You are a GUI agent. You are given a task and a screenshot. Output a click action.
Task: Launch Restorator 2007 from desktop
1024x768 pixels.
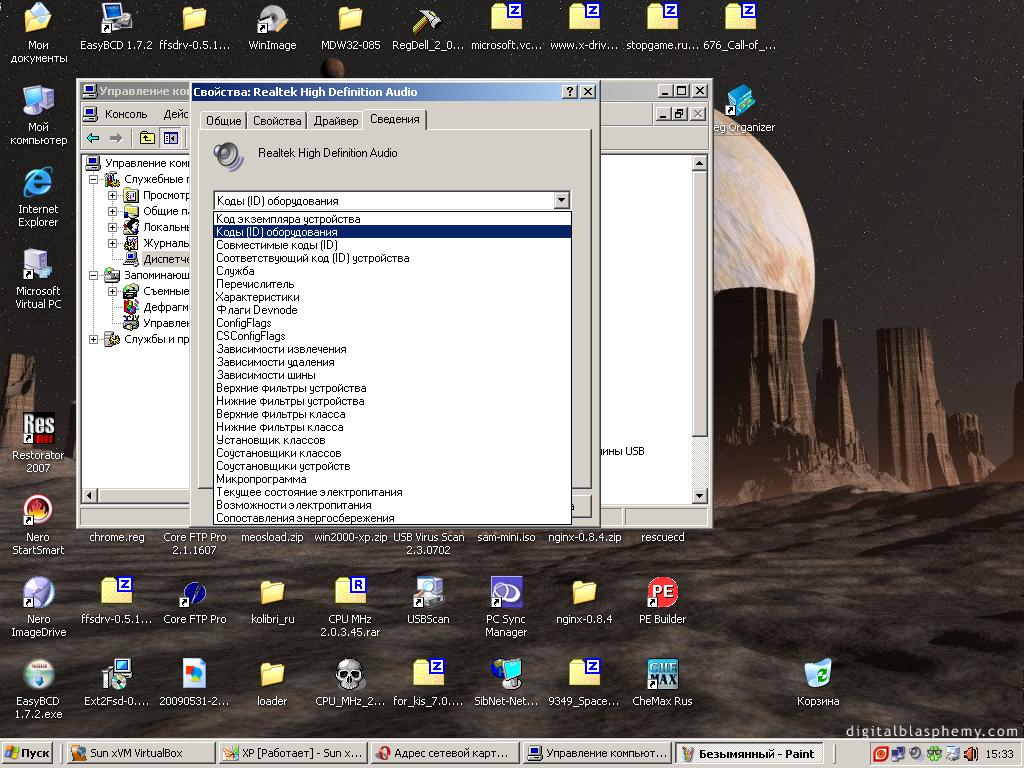(x=38, y=428)
